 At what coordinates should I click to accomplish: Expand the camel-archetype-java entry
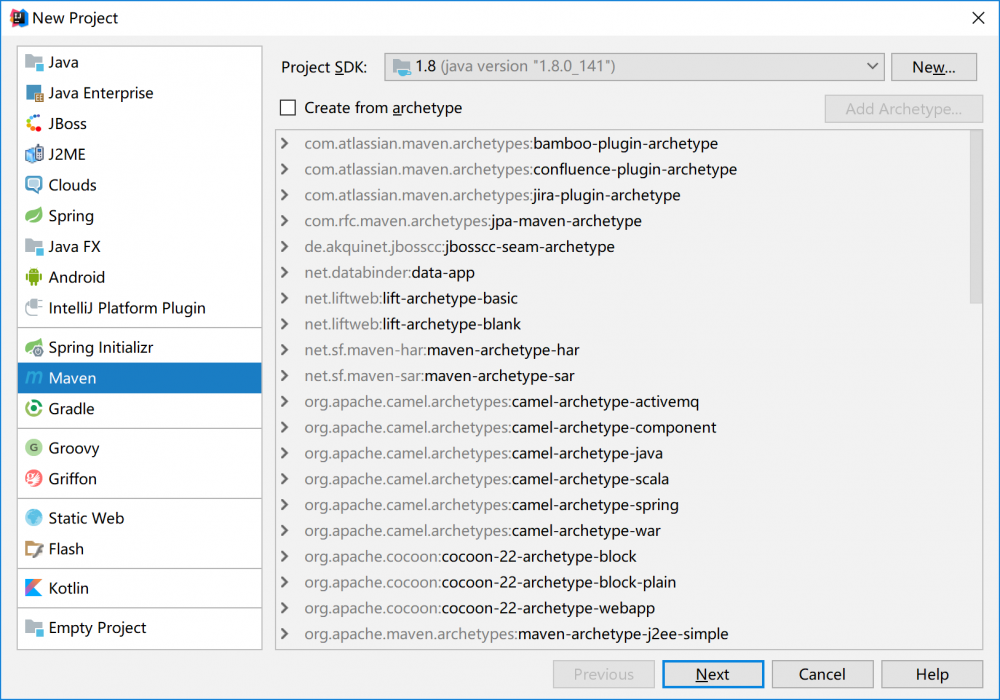(286, 453)
